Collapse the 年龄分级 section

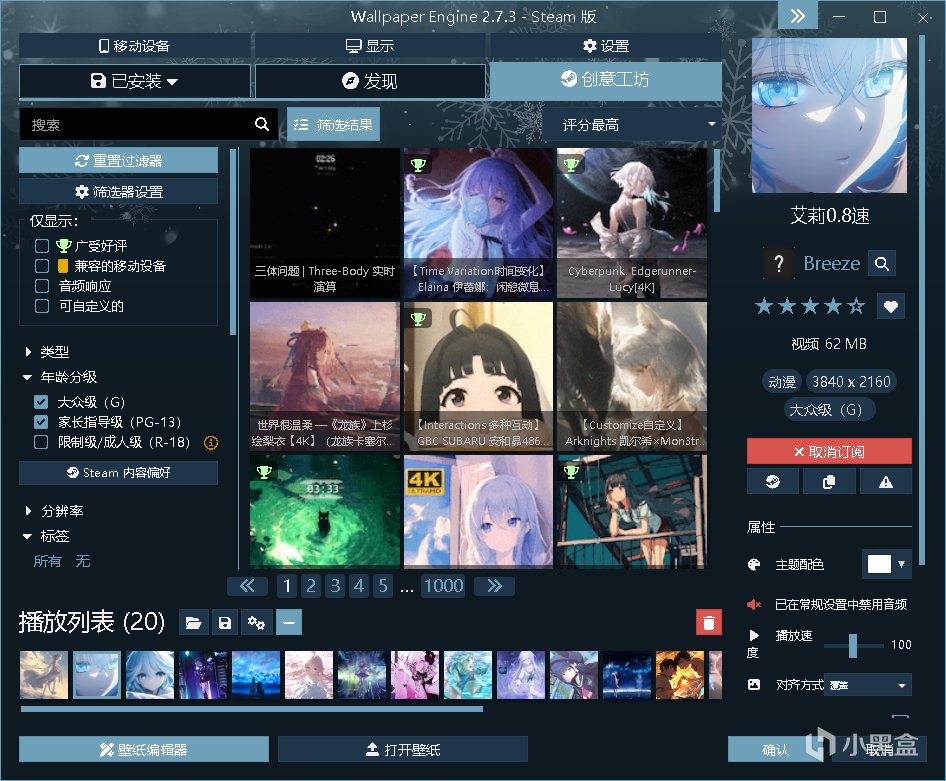pyautogui.click(x=60, y=377)
